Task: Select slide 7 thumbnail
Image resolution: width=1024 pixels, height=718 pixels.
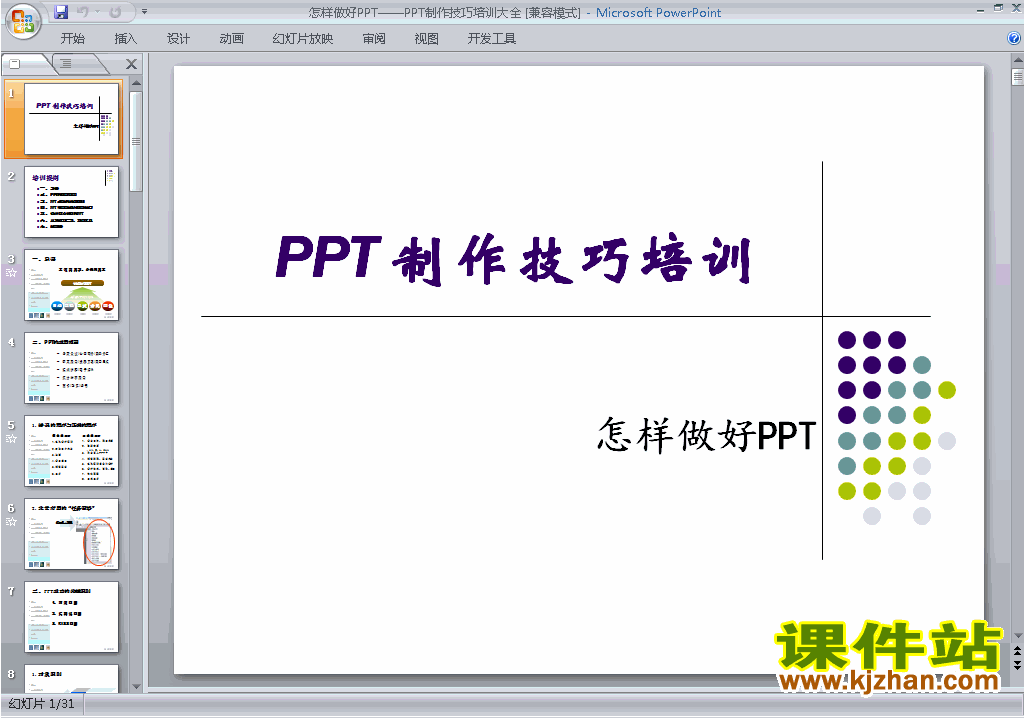Action: click(x=72, y=617)
